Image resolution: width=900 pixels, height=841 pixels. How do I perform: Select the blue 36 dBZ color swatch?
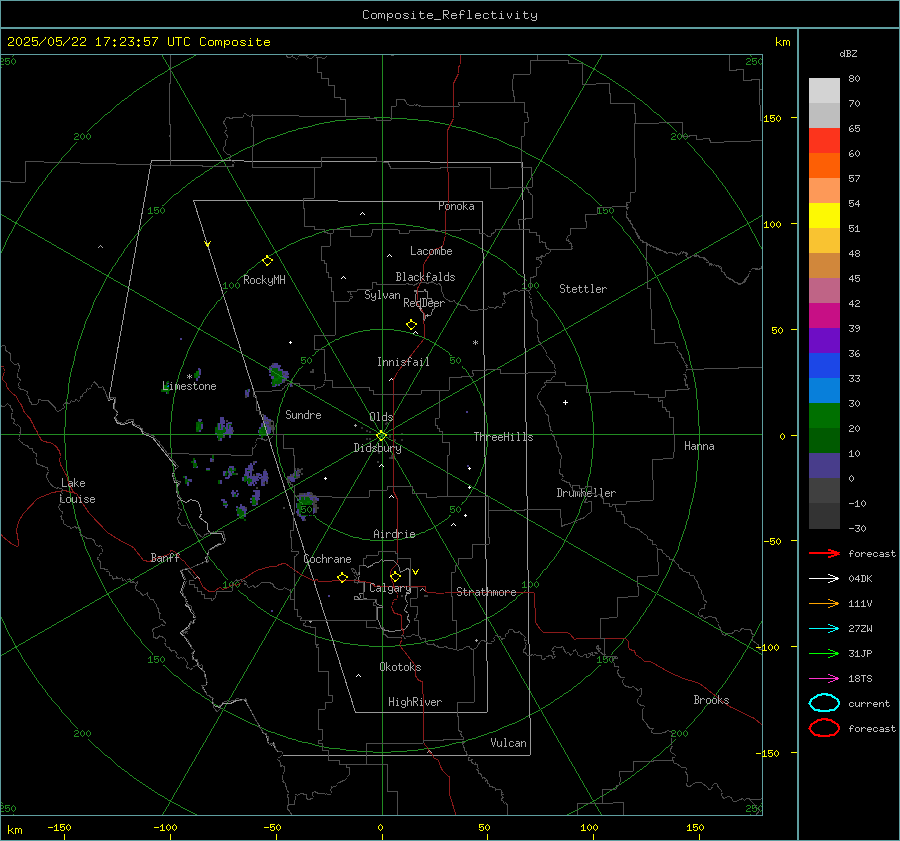(824, 365)
